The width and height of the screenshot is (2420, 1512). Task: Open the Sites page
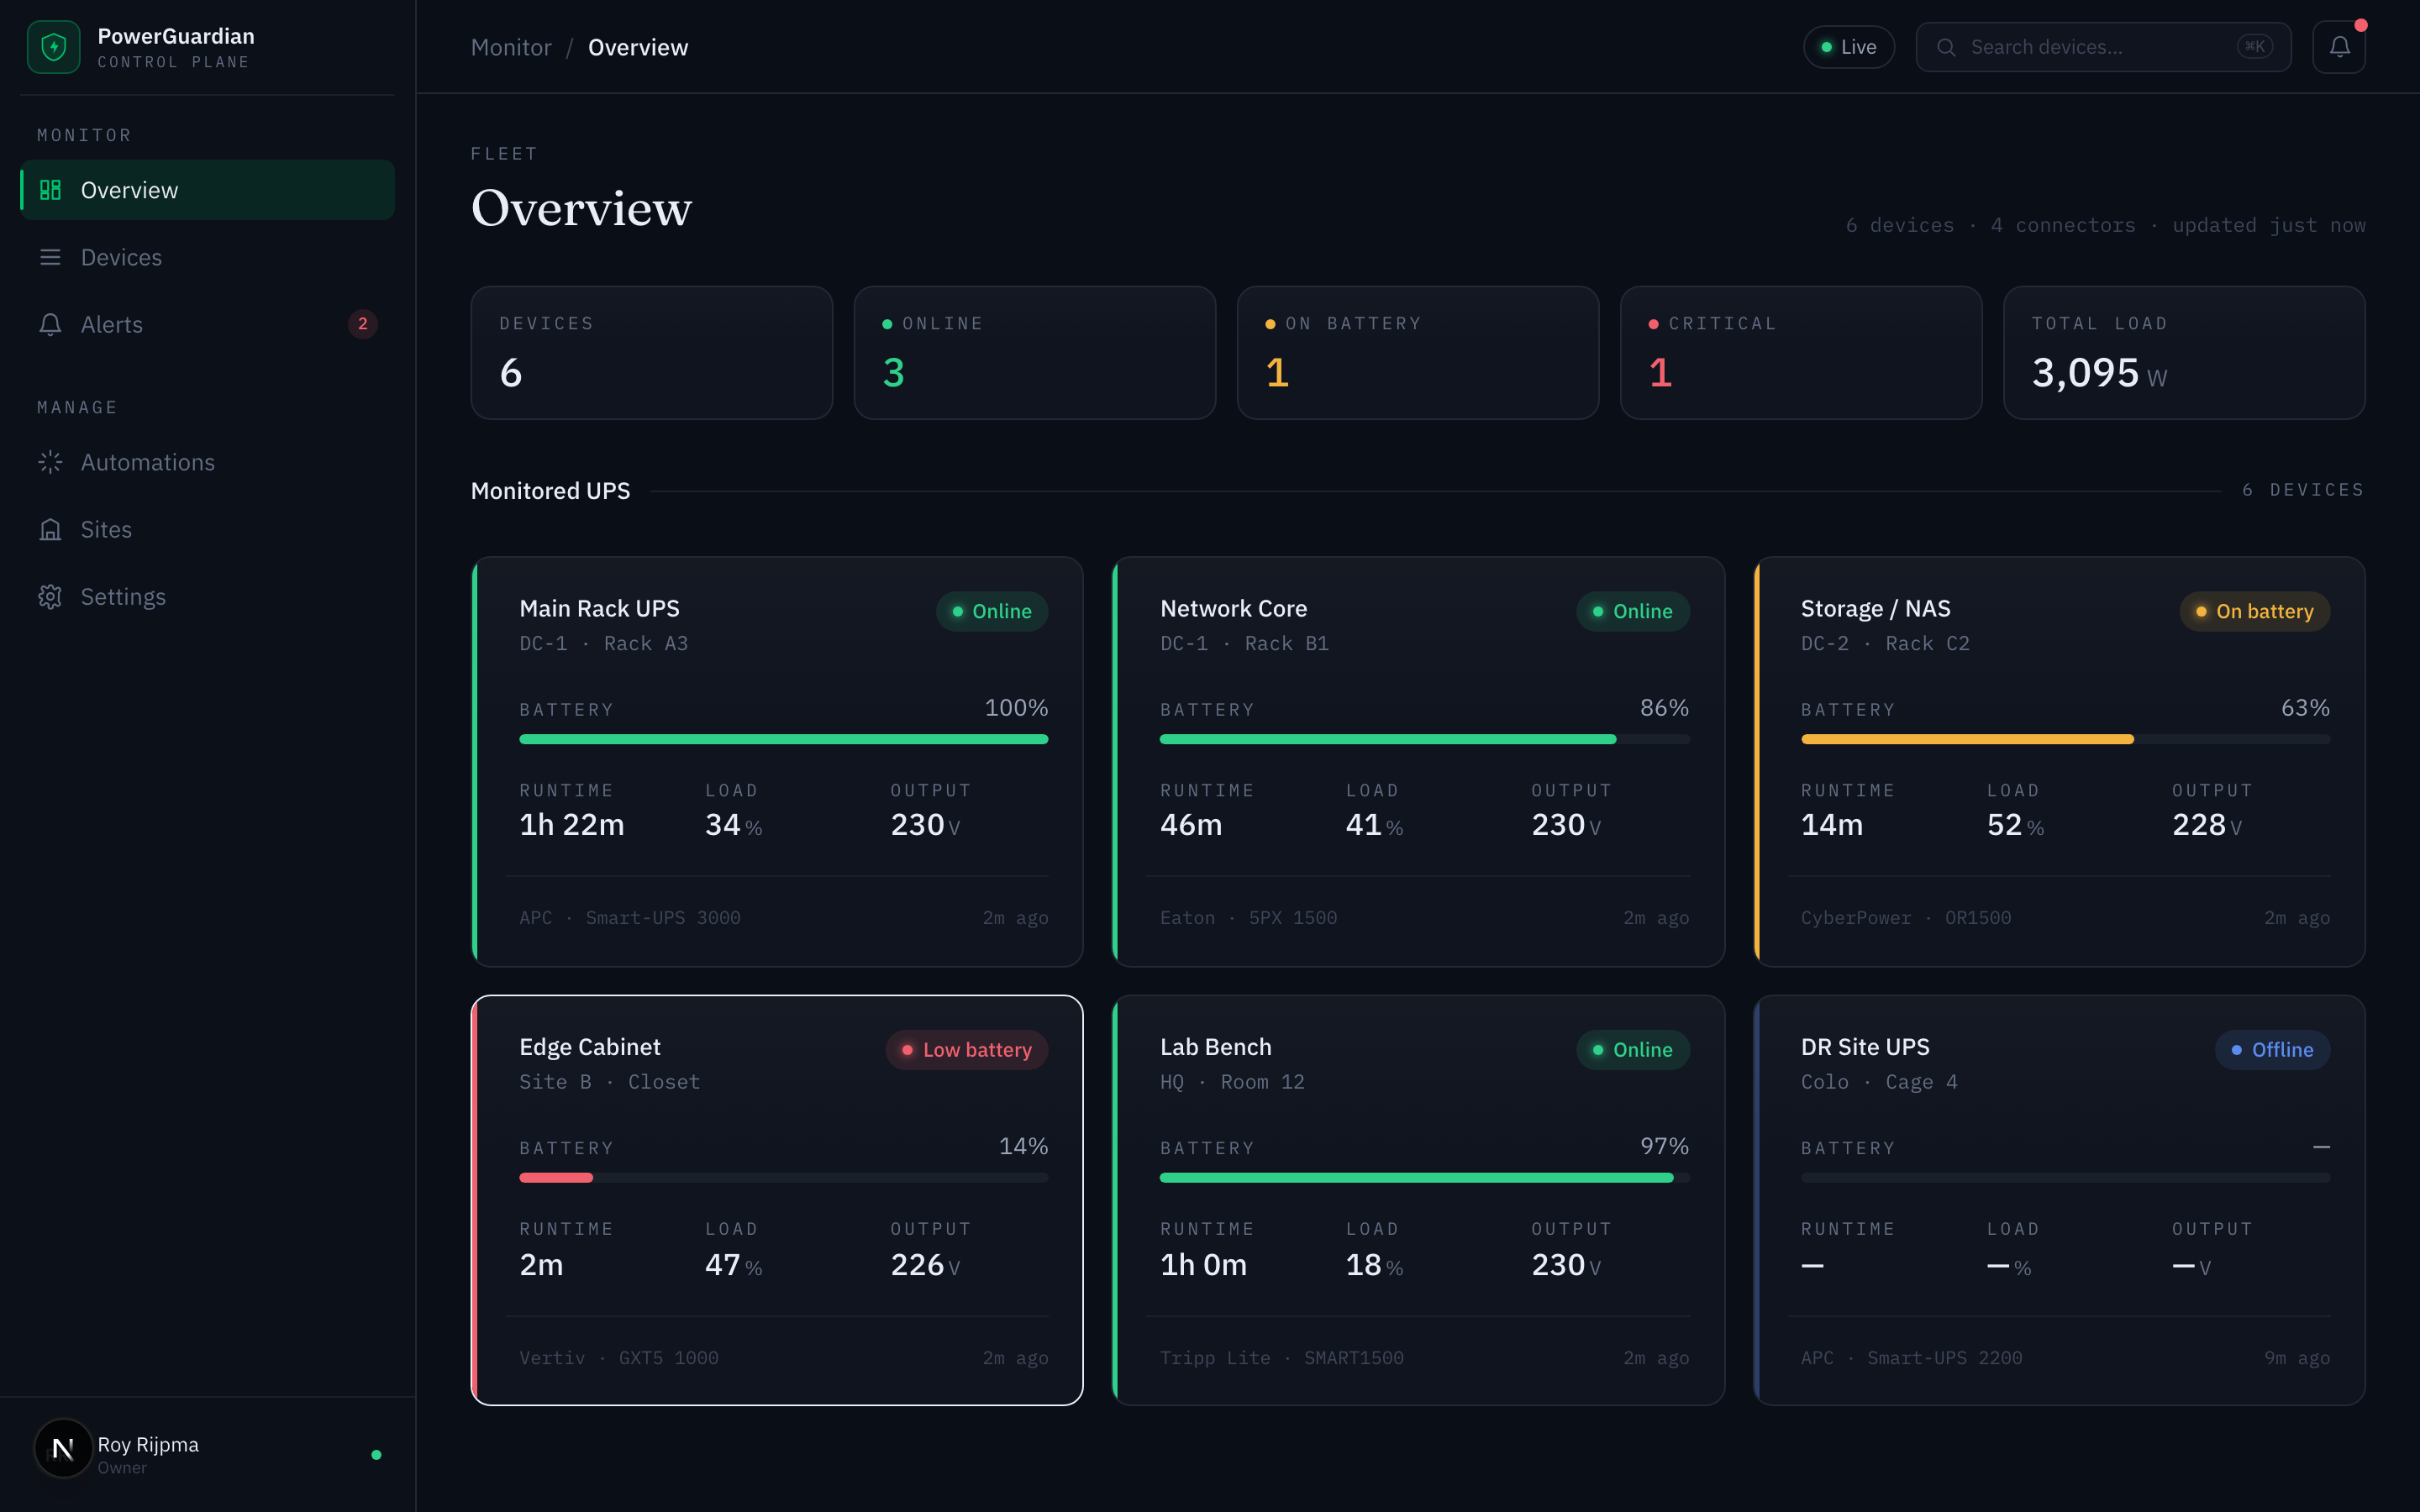point(207,529)
